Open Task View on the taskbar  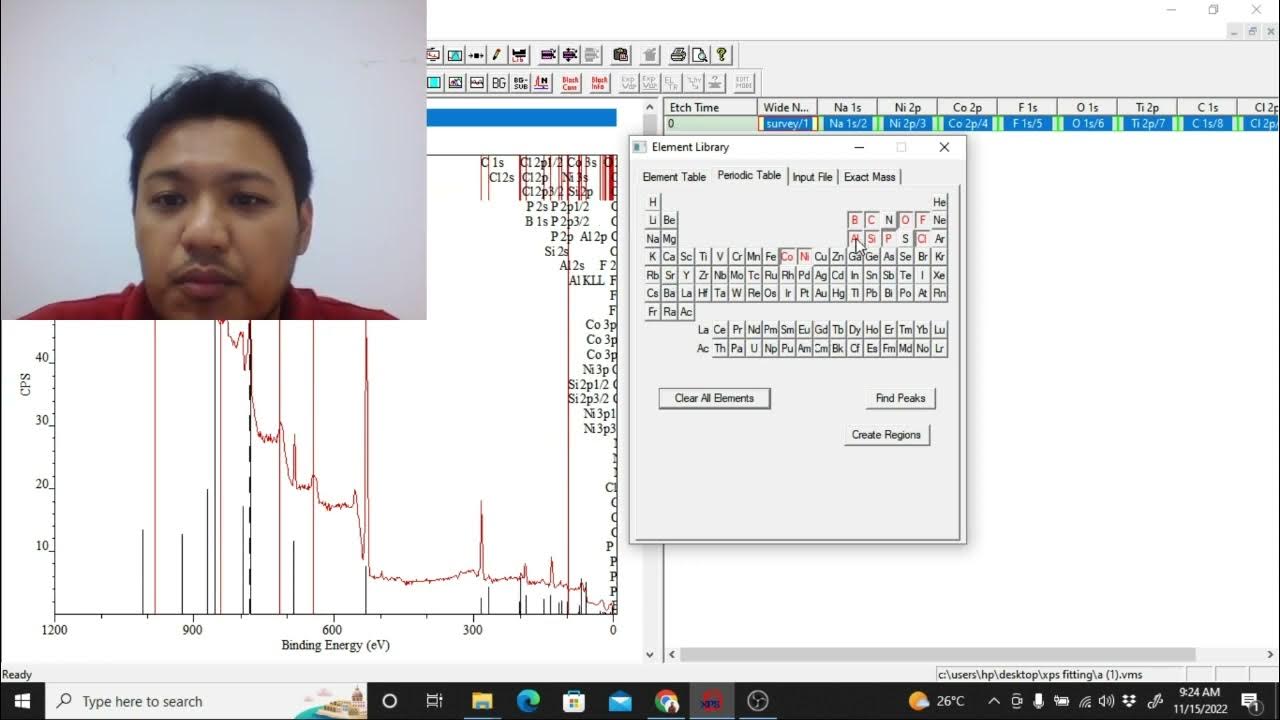tap(434, 701)
